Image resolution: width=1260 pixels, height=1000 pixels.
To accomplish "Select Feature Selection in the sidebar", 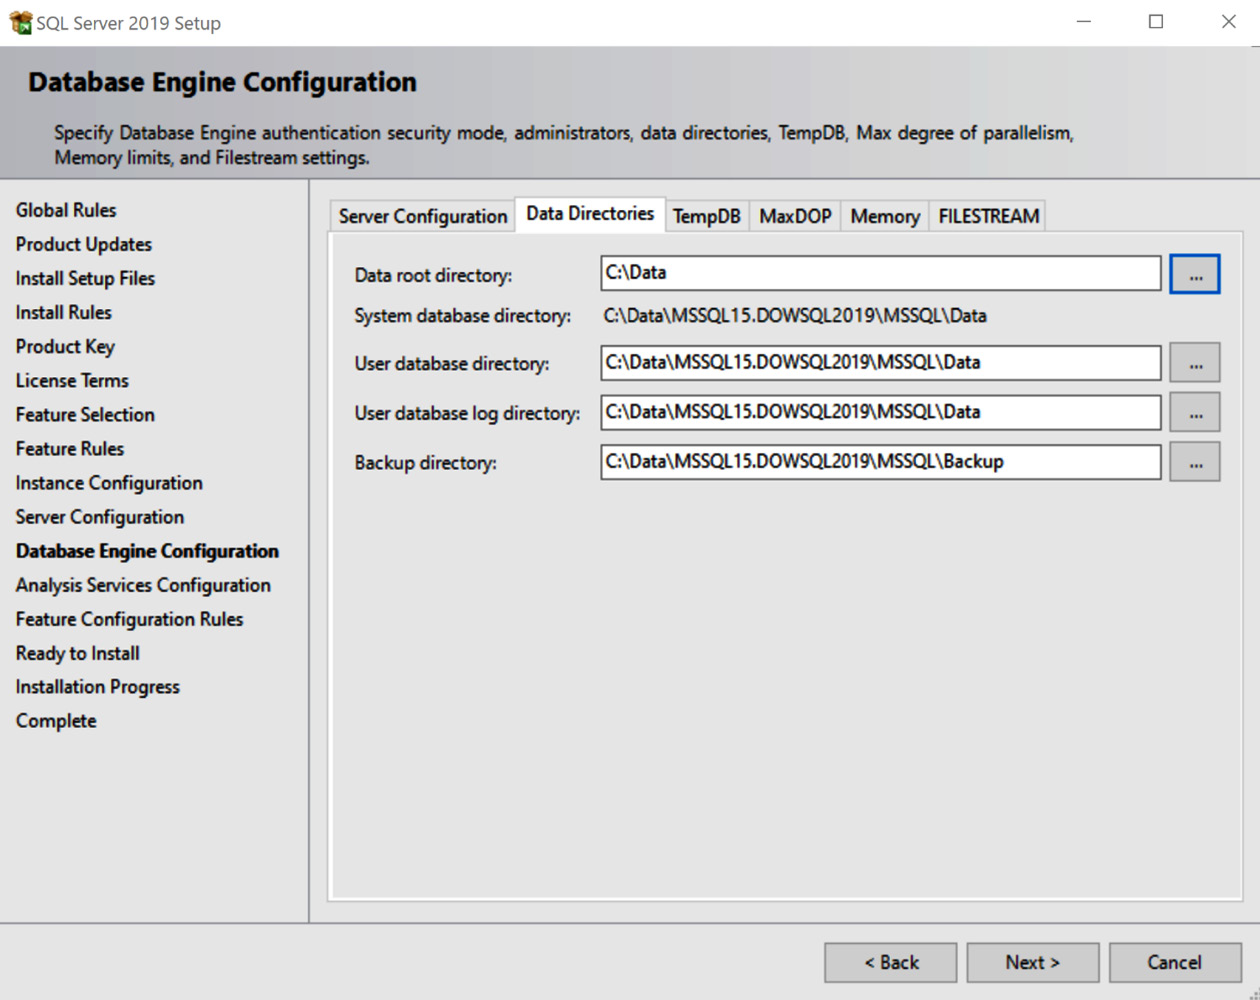I will tap(85, 414).
